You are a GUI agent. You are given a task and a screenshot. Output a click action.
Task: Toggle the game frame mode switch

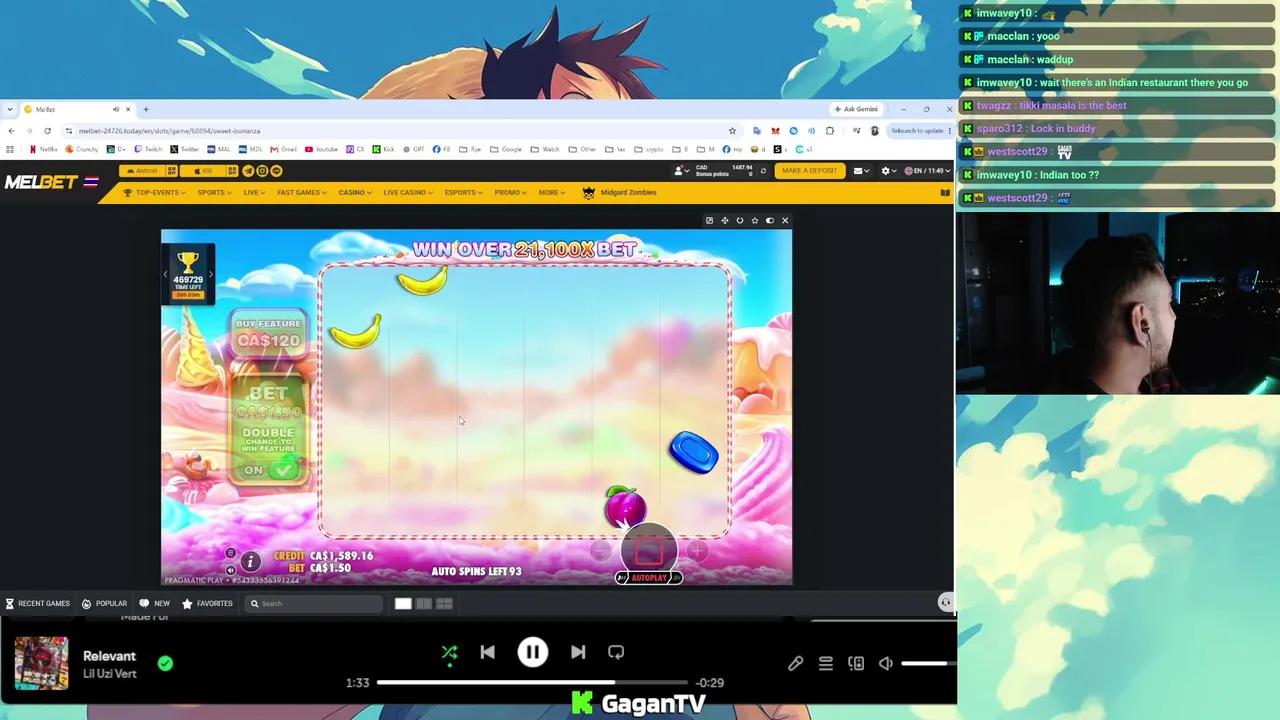[x=770, y=220]
